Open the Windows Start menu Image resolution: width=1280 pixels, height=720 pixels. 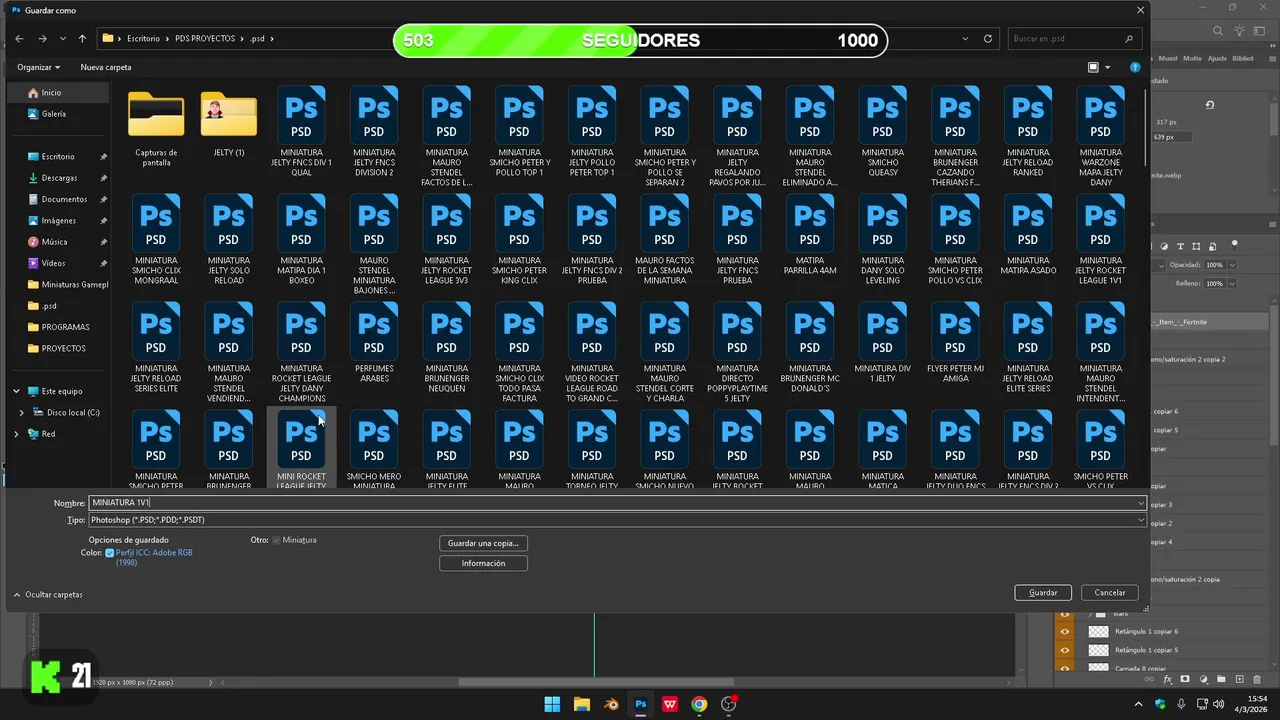(552, 704)
